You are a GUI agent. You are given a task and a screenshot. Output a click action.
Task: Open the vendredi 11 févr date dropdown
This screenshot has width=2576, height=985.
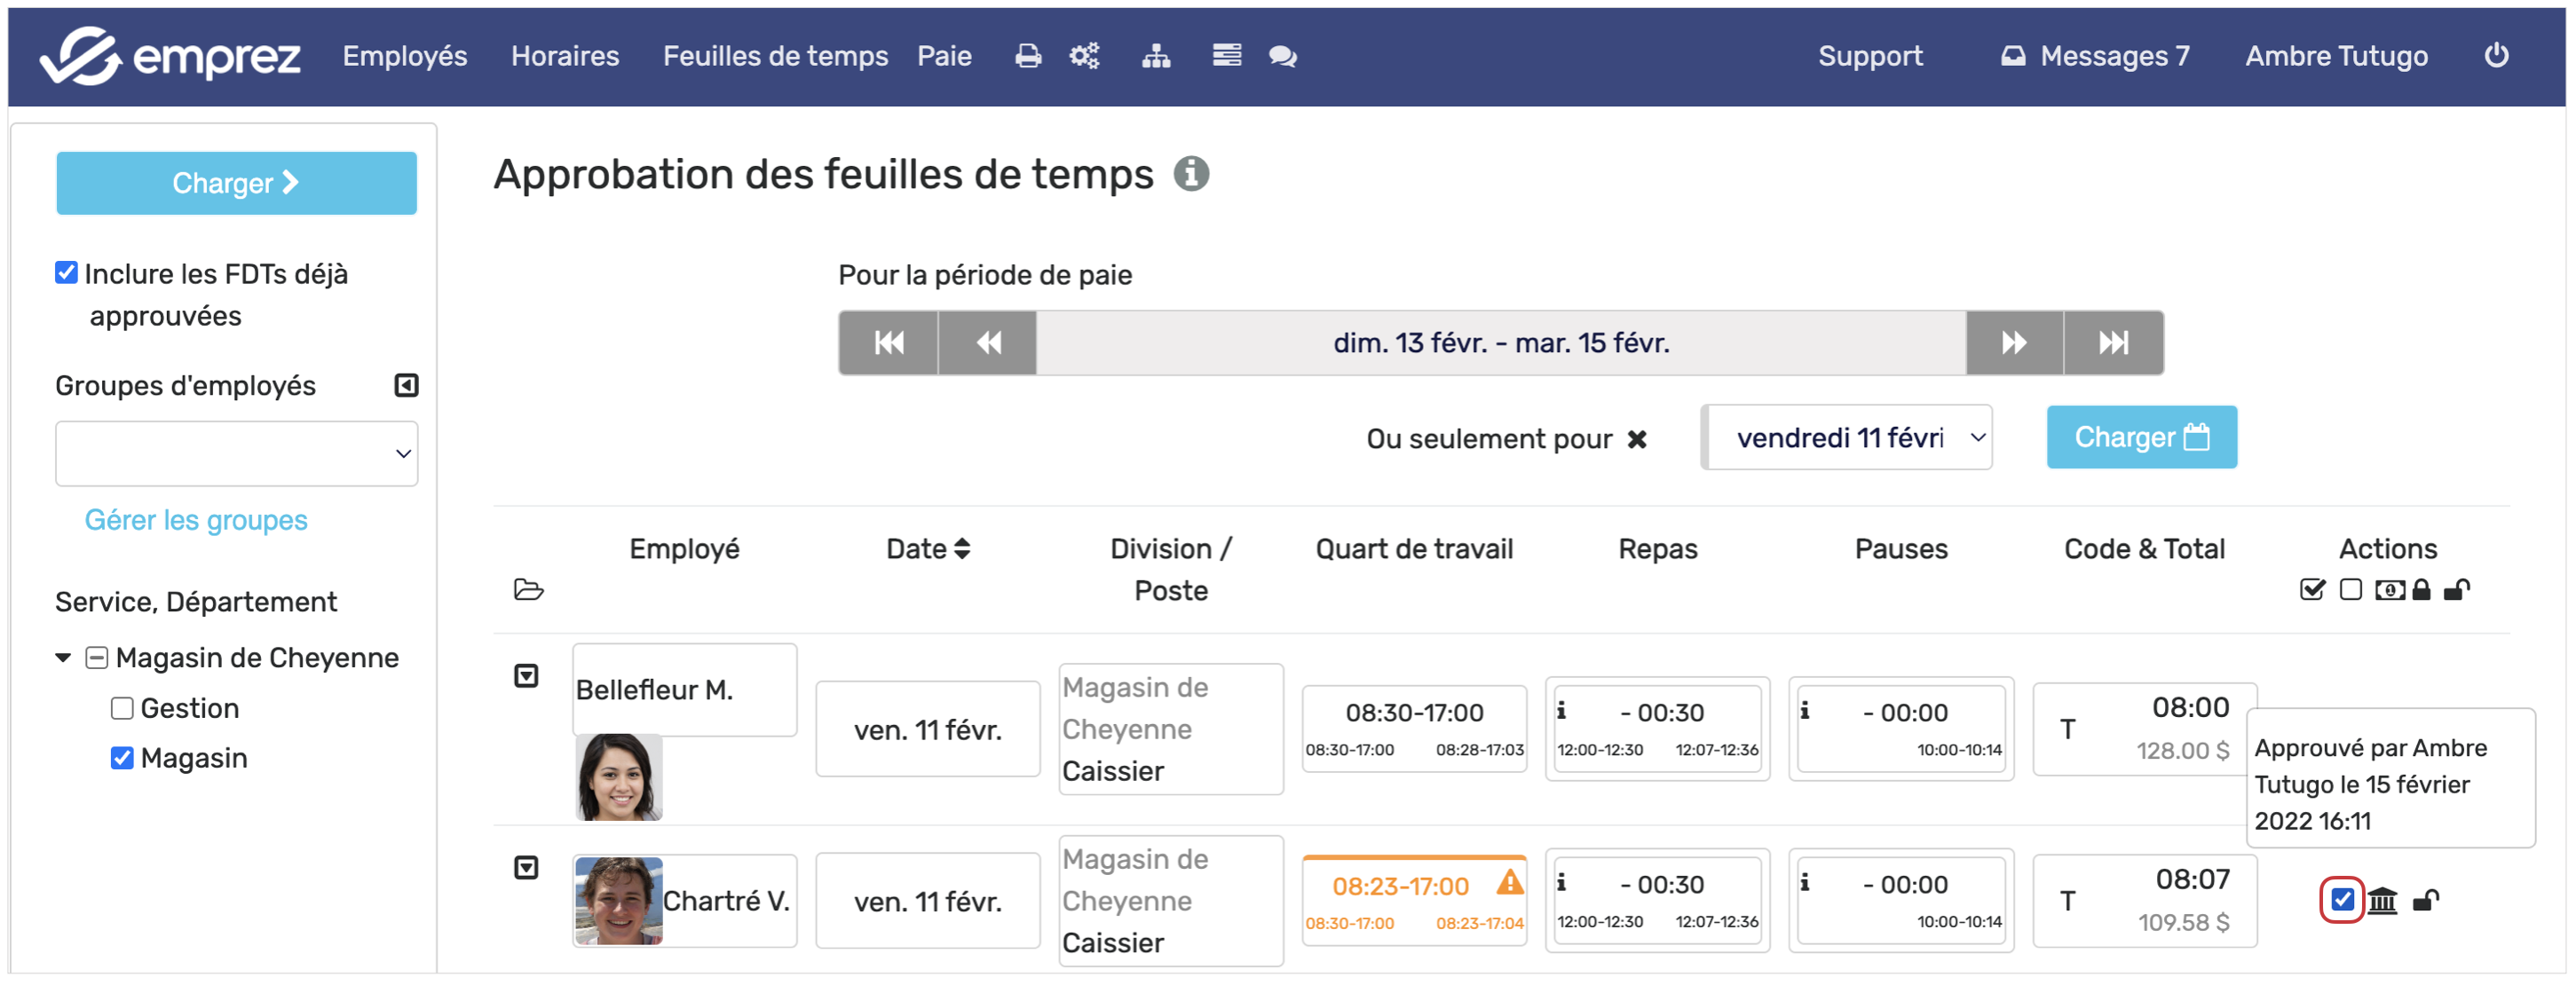pos(1847,438)
